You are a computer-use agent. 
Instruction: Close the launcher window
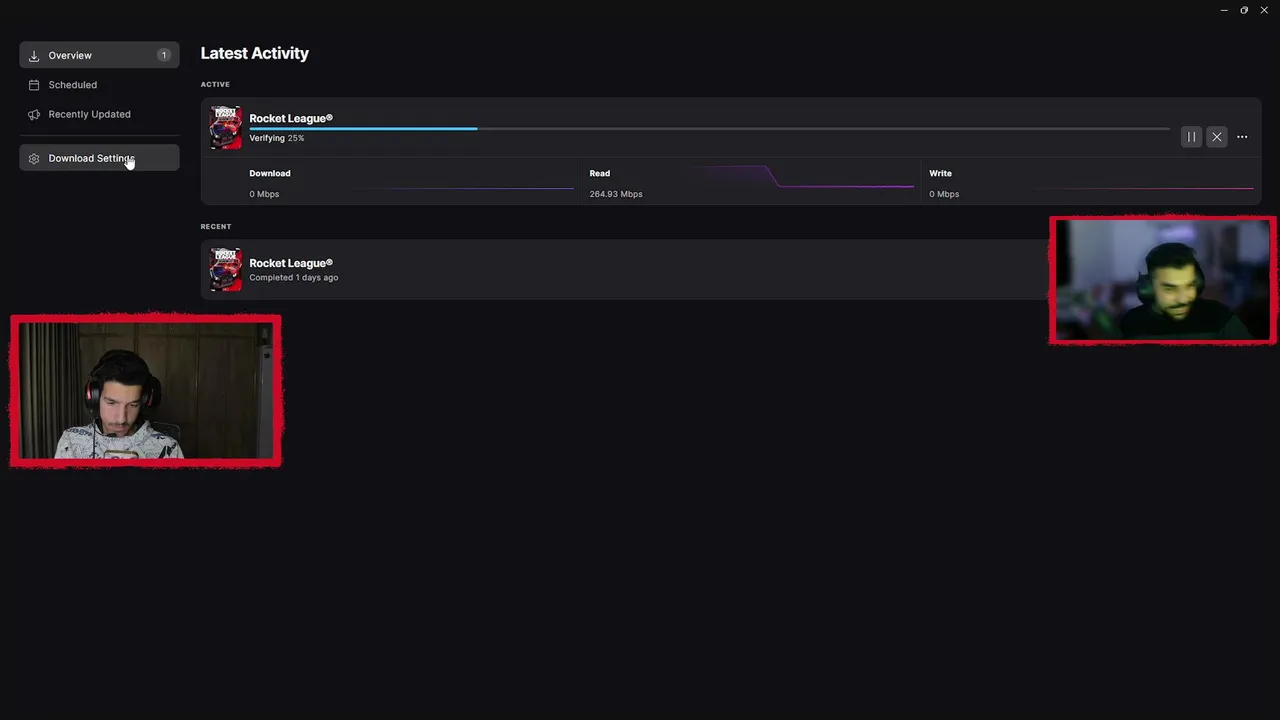[1264, 10]
